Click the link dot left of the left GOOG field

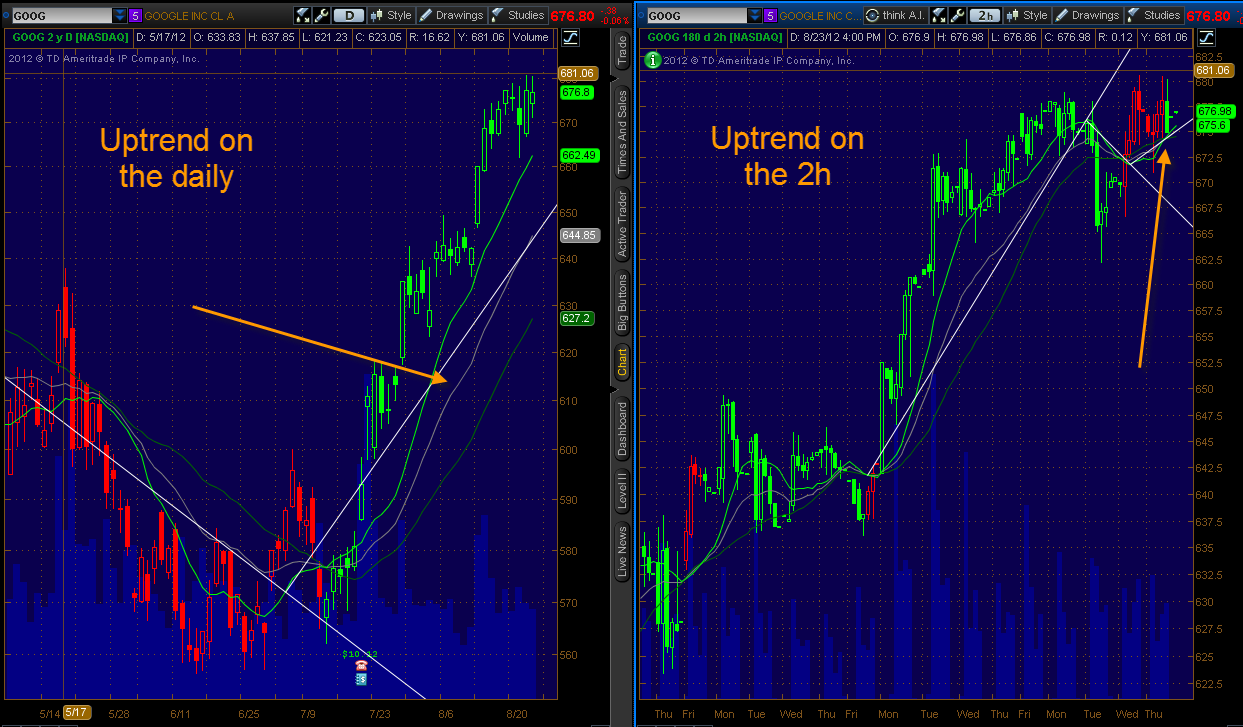4,16
